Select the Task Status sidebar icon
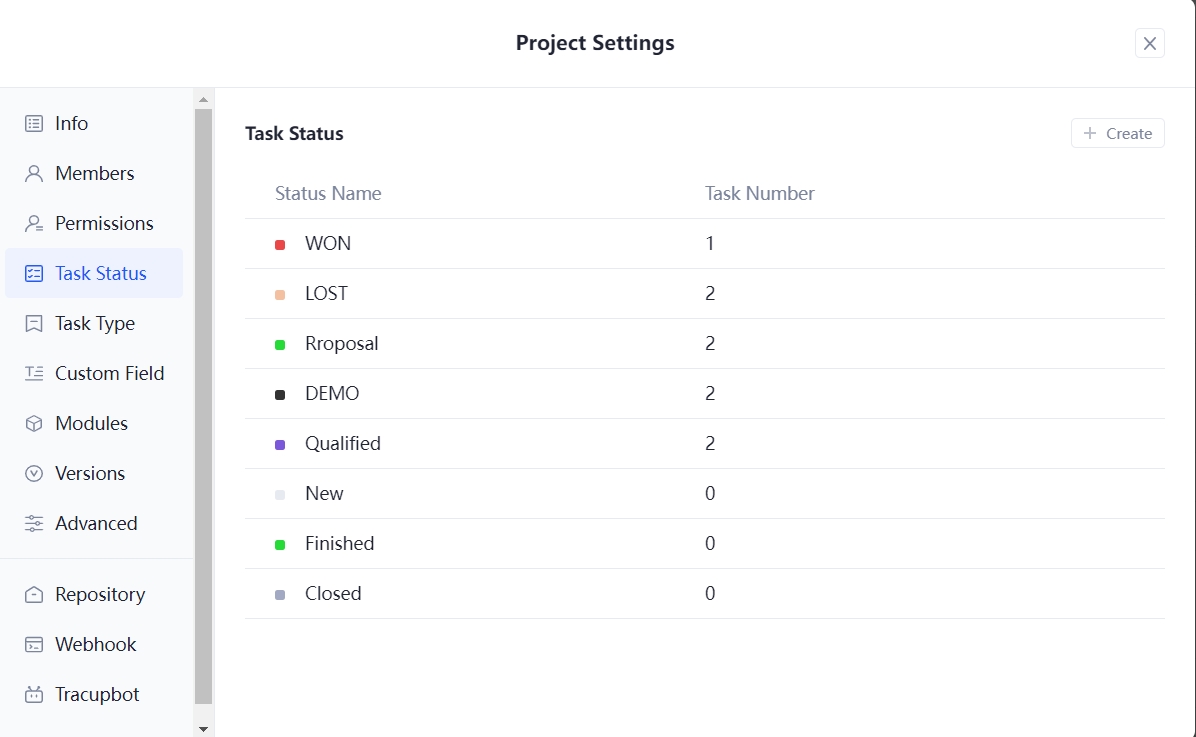The image size is (1196, 737). pos(33,273)
